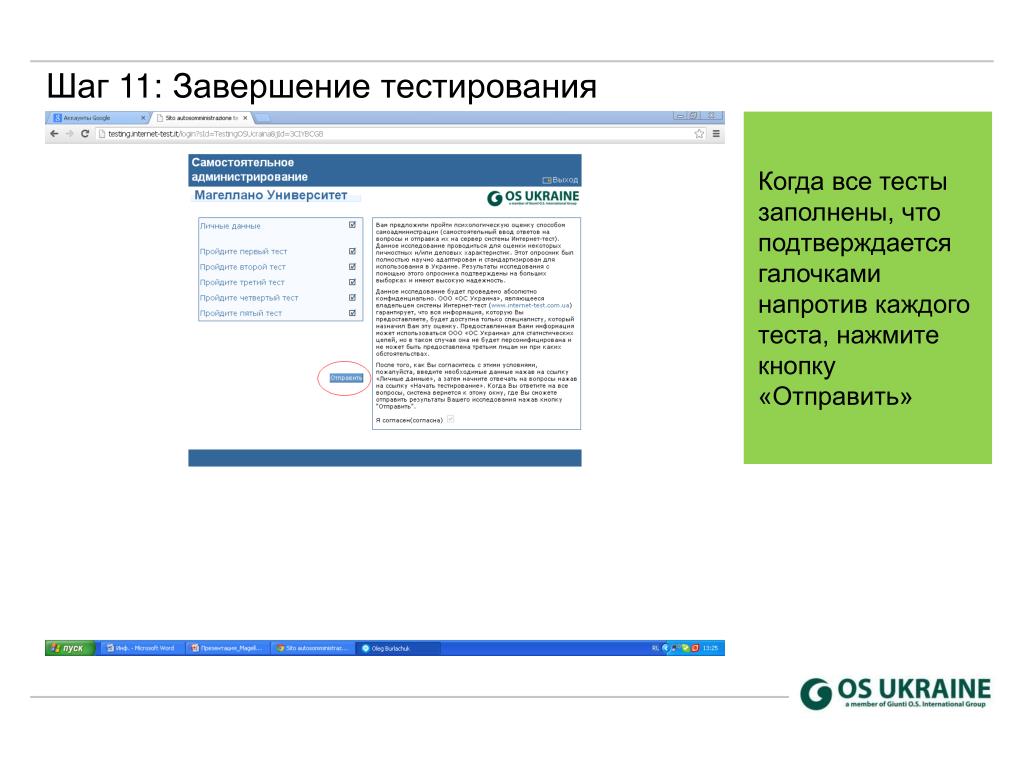
Task: Close the Аккаунты Google tab
Action: tap(143, 118)
